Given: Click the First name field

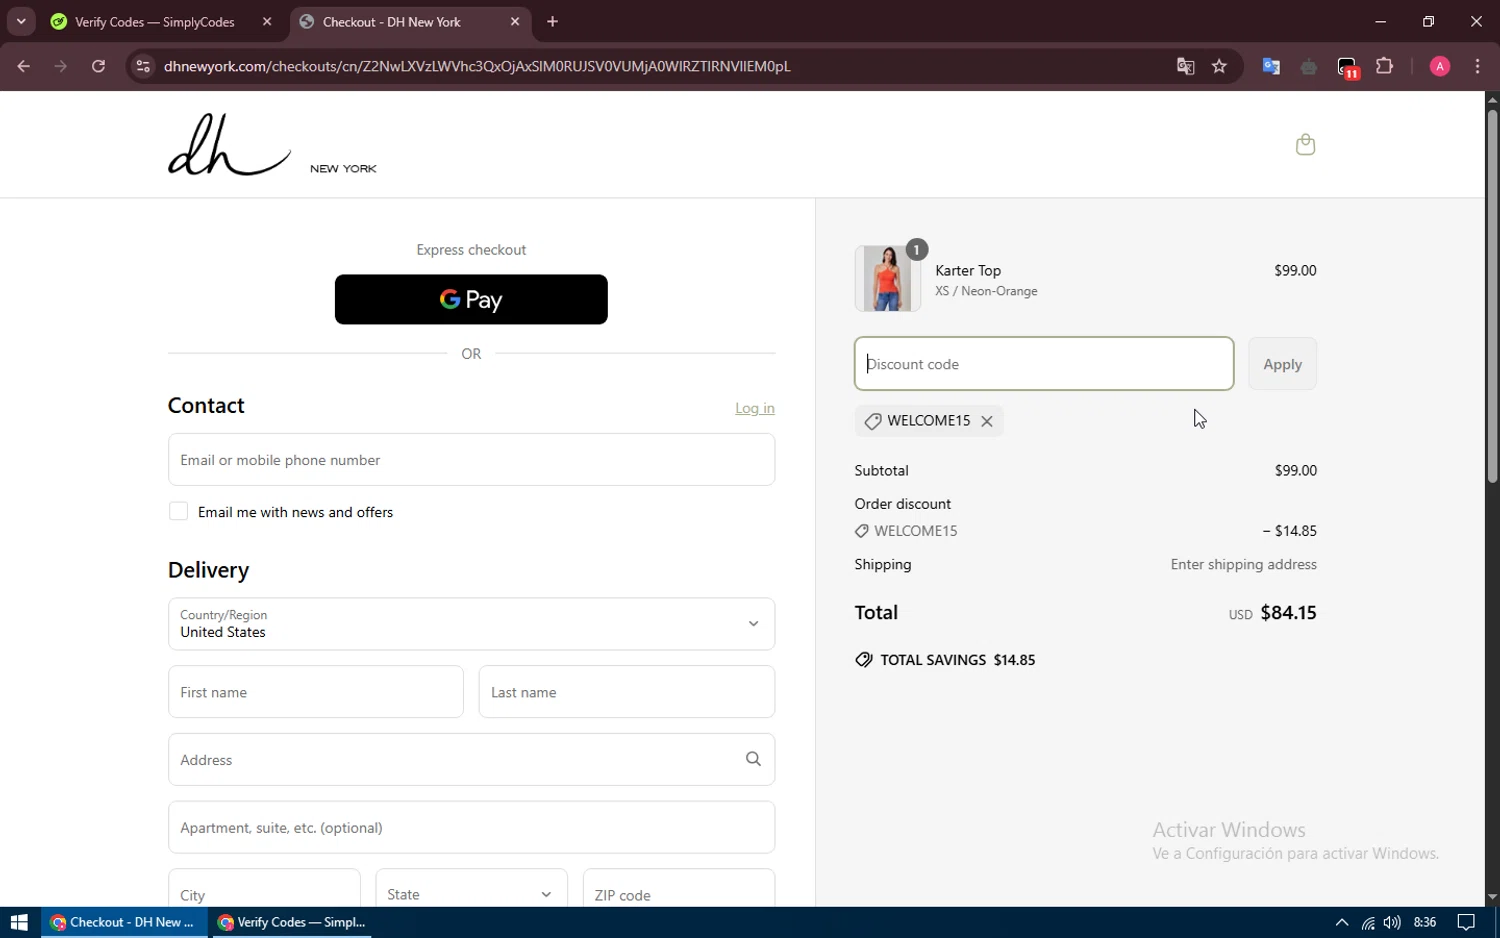Looking at the screenshot, I should pyautogui.click(x=315, y=692).
